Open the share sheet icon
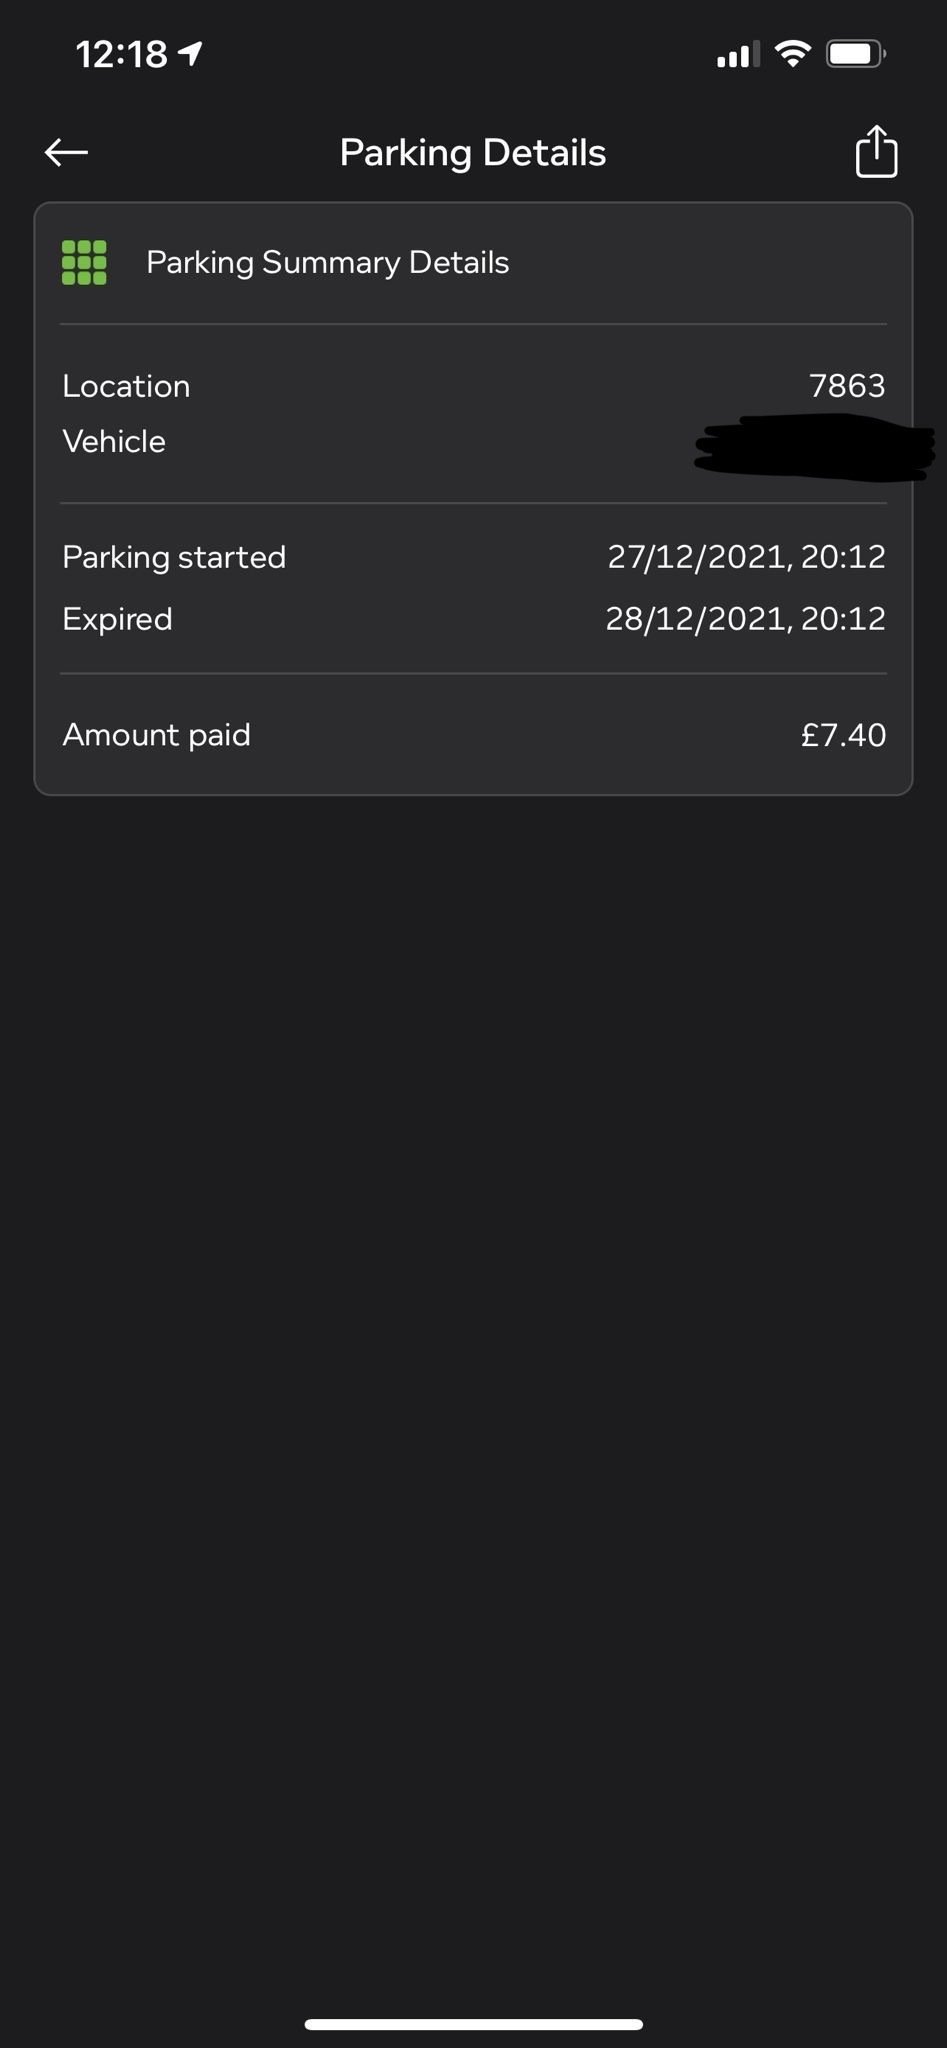Image resolution: width=947 pixels, height=2048 pixels. point(876,152)
